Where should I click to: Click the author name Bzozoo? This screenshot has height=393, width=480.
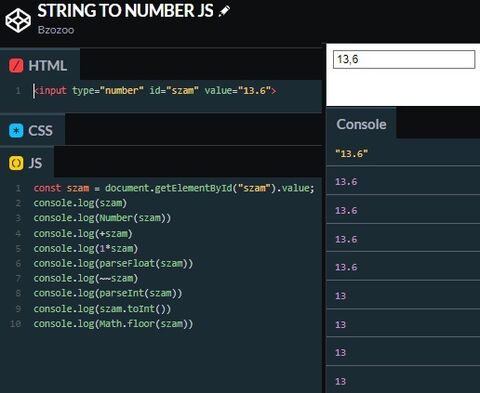pos(56,30)
